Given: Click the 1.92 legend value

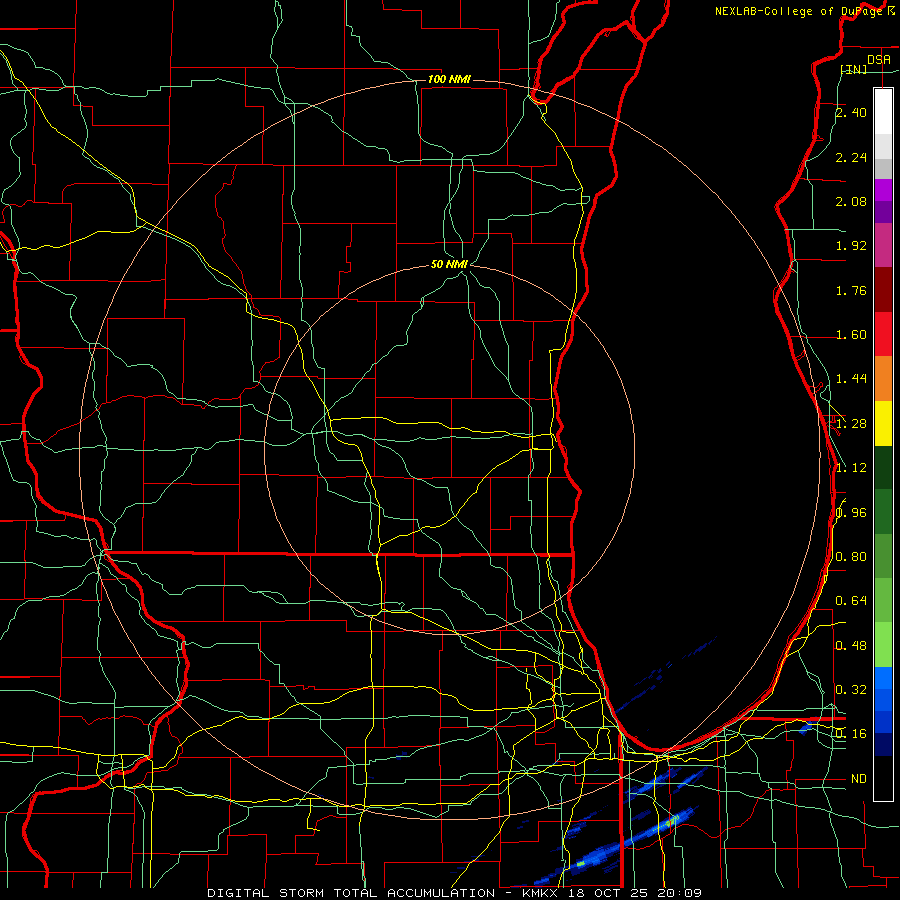Looking at the screenshot, I should coord(851,246).
